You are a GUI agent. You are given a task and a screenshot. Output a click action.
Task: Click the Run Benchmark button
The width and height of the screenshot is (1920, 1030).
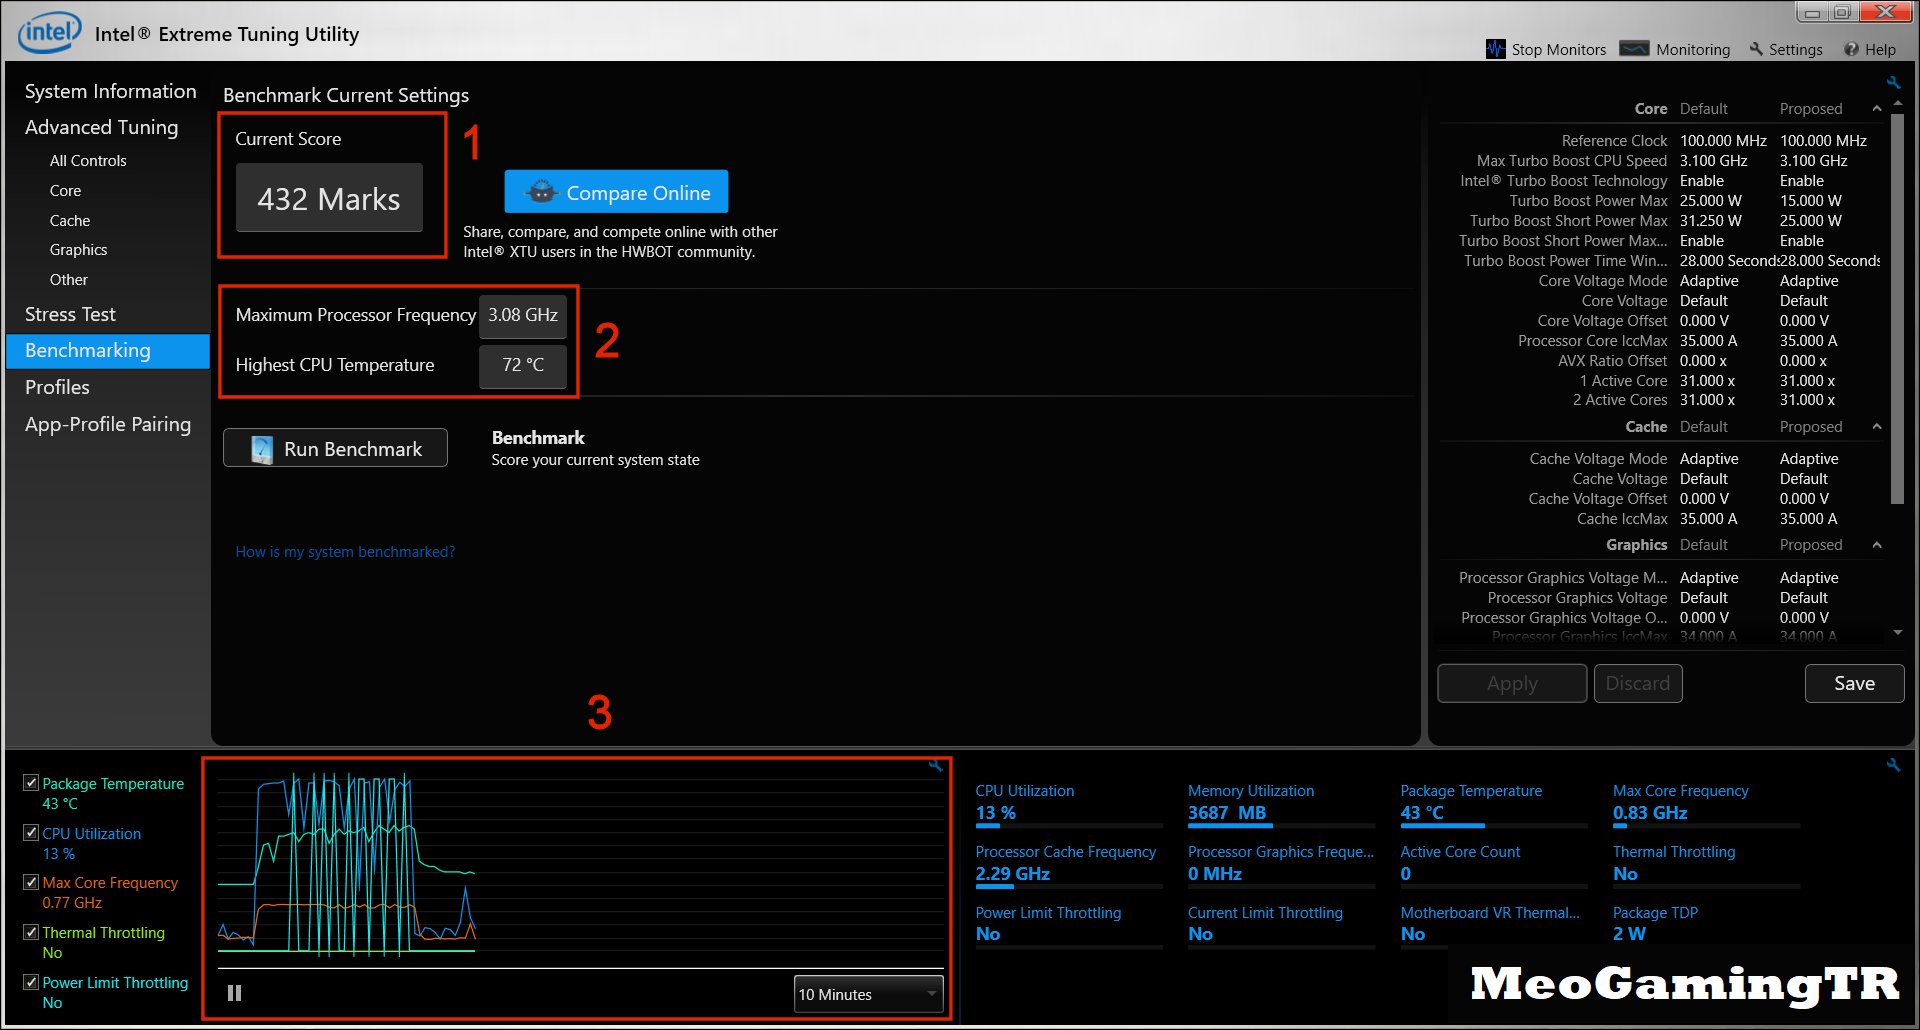tap(335, 448)
